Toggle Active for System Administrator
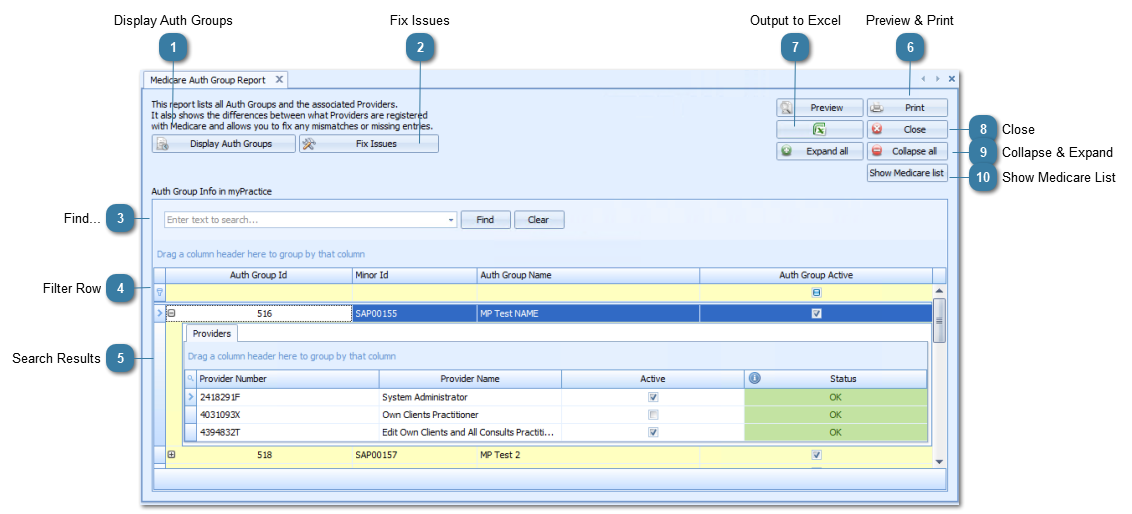 click(653, 397)
